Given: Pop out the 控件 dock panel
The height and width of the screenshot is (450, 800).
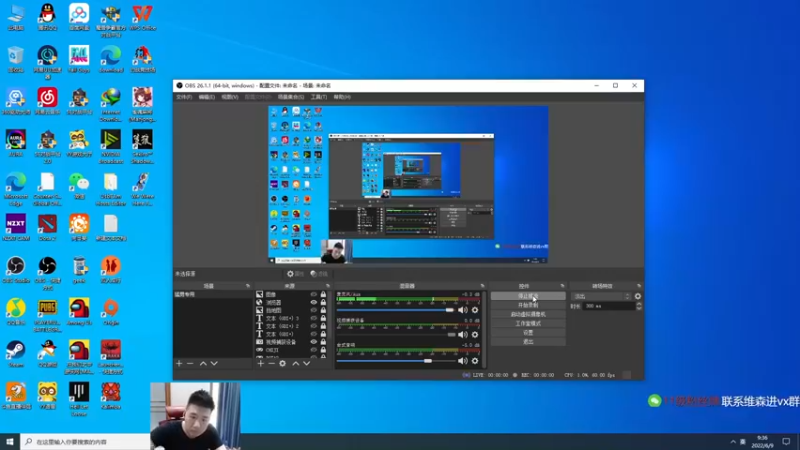Looking at the screenshot, I should point(562,286).
